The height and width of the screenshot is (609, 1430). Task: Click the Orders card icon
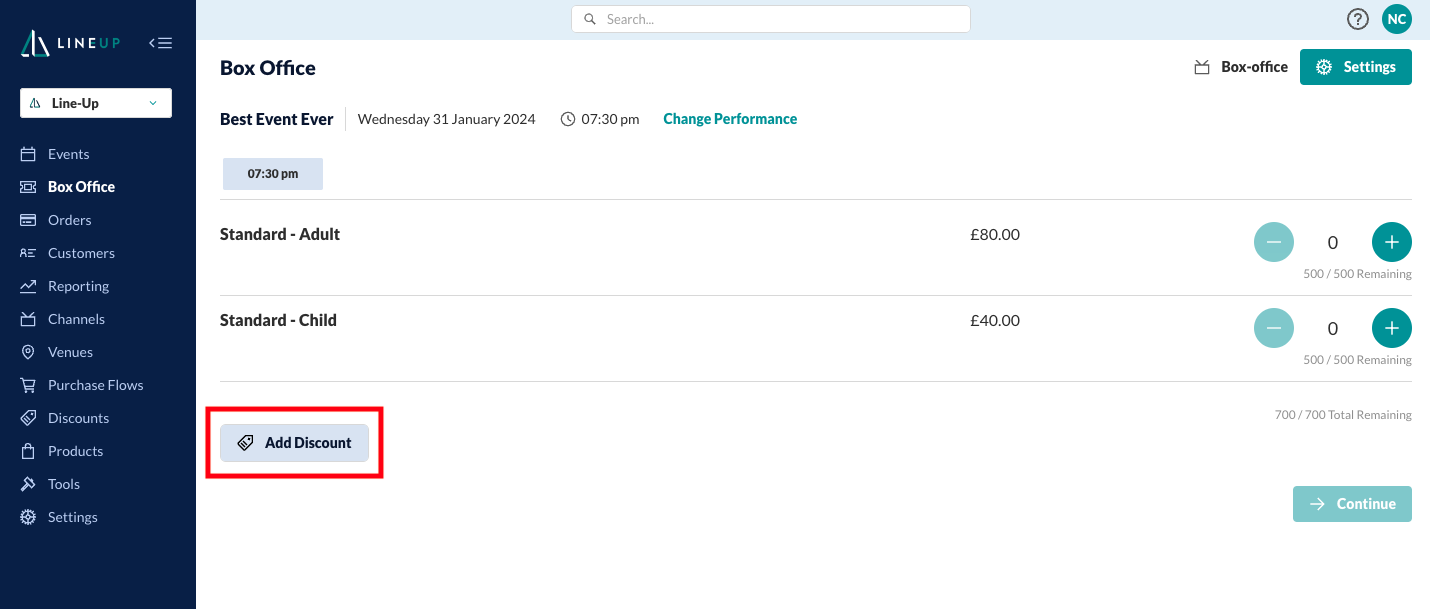28,220
